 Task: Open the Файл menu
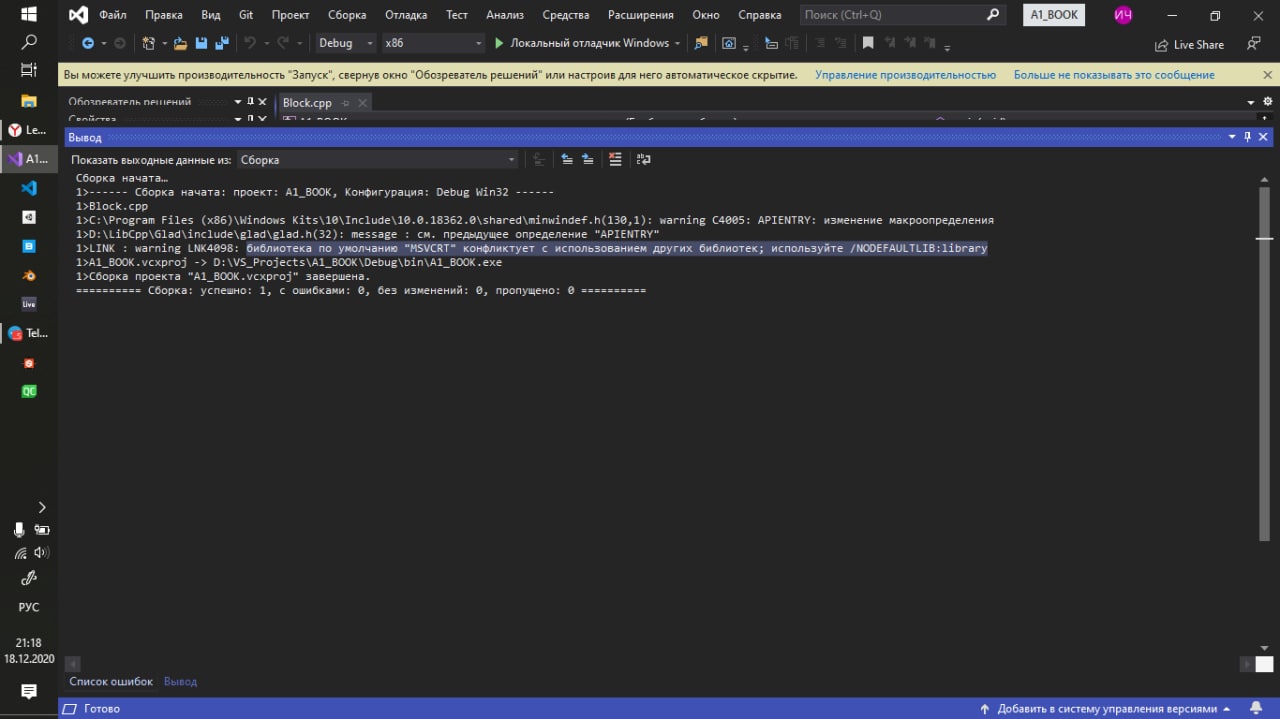coord(112,15)
